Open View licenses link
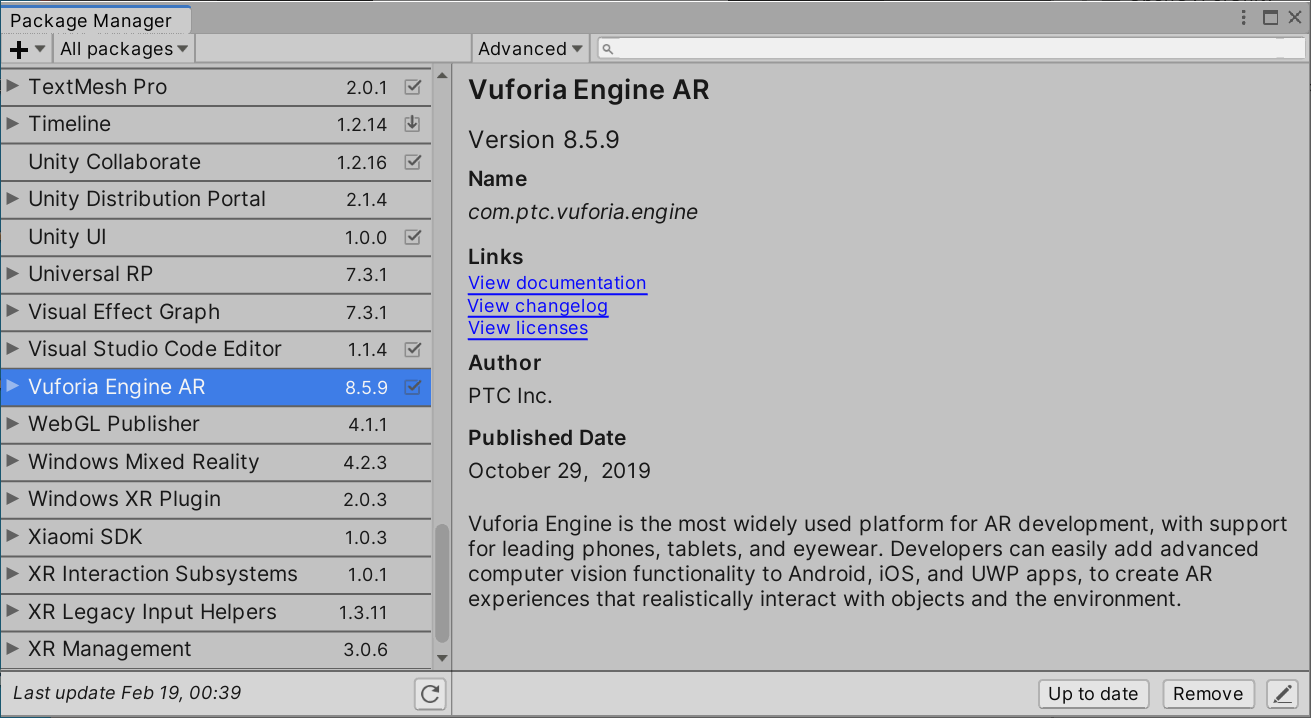1311x718 pixels. coord(528,328)
